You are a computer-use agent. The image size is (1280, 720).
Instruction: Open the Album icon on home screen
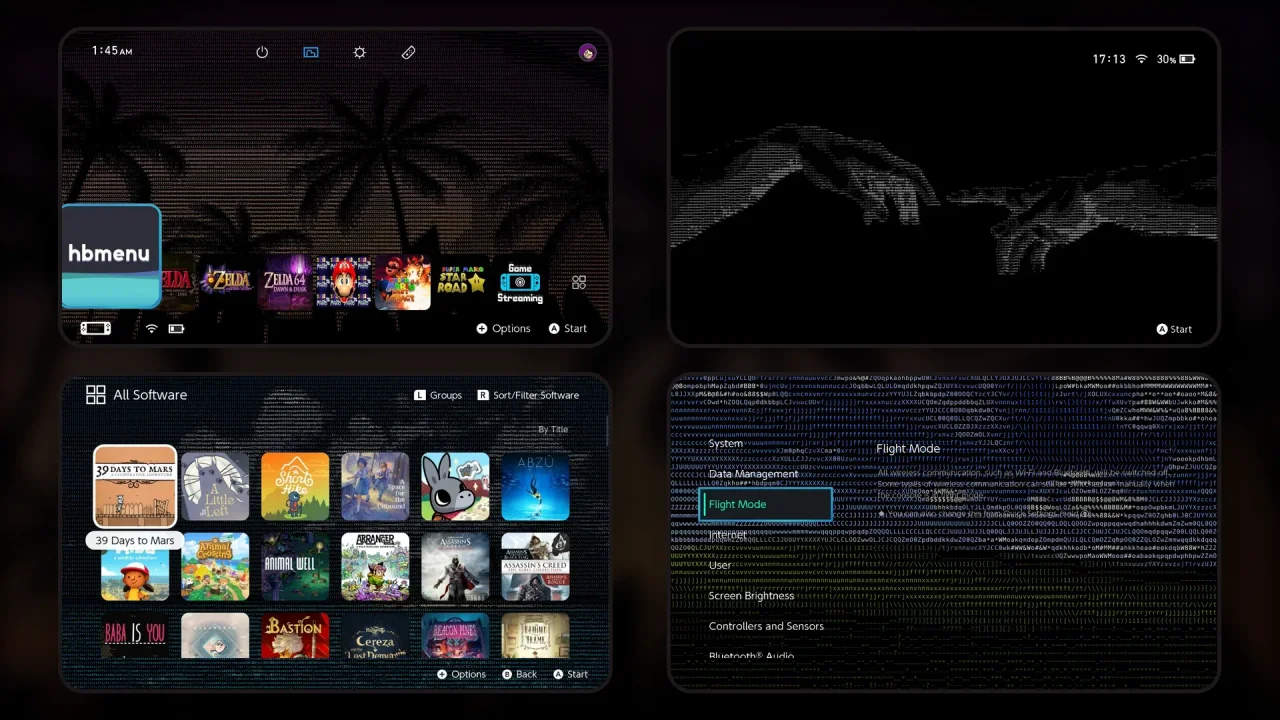[x=311, y=52]
